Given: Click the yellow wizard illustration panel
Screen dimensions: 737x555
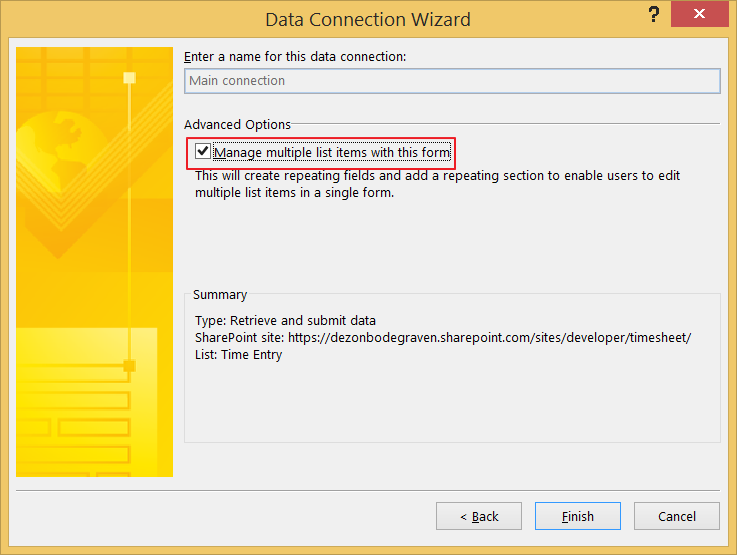Looking at the screenshot, I should click(94, 262).
